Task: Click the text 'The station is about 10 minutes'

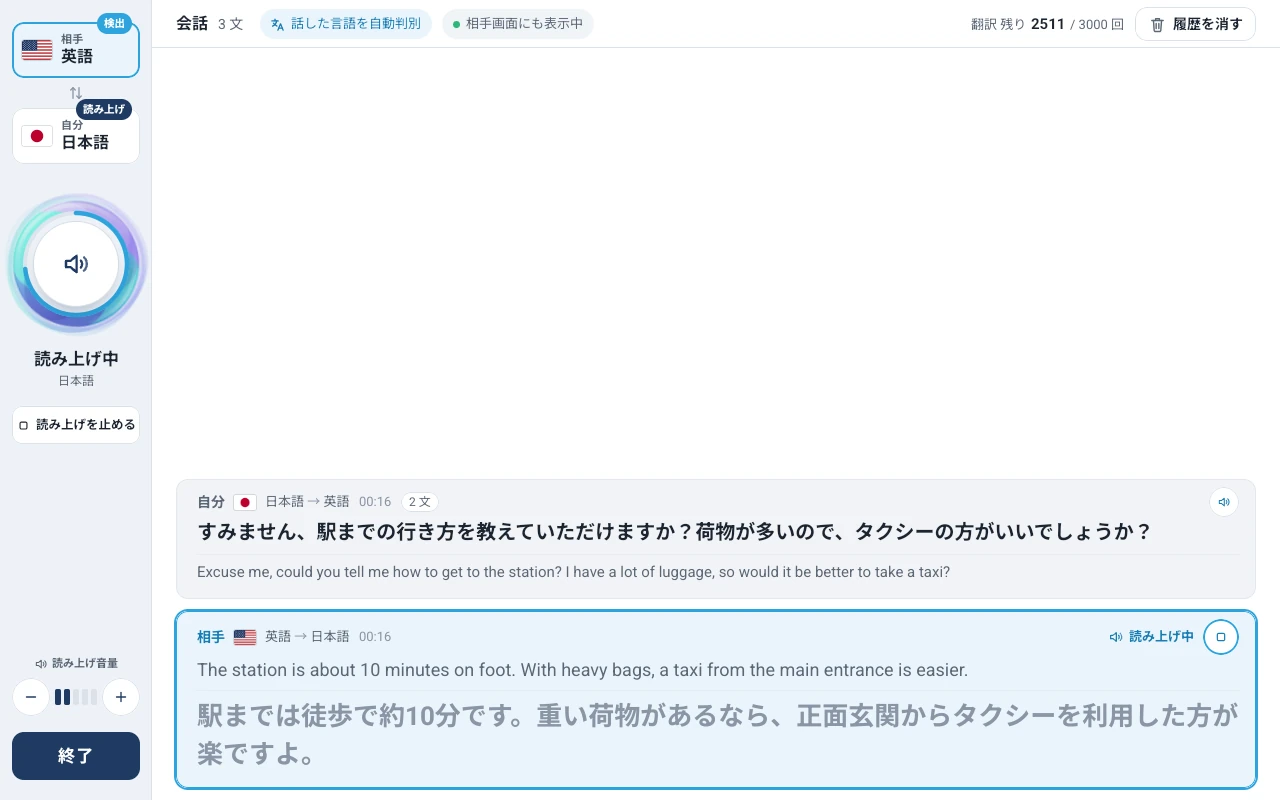Action: click(582, 670)
